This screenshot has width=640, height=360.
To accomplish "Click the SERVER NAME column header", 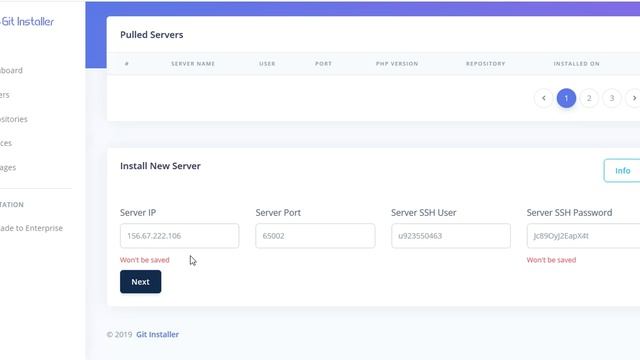I will tap(193, 64).
